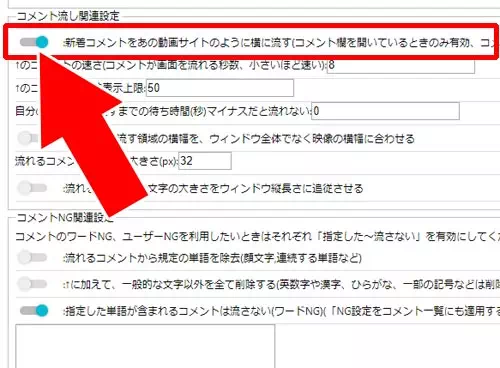The width and height of the screenshot is (500, 368).
Task: Select the 規定の単語を除去 option label
Action: [212, 258]
